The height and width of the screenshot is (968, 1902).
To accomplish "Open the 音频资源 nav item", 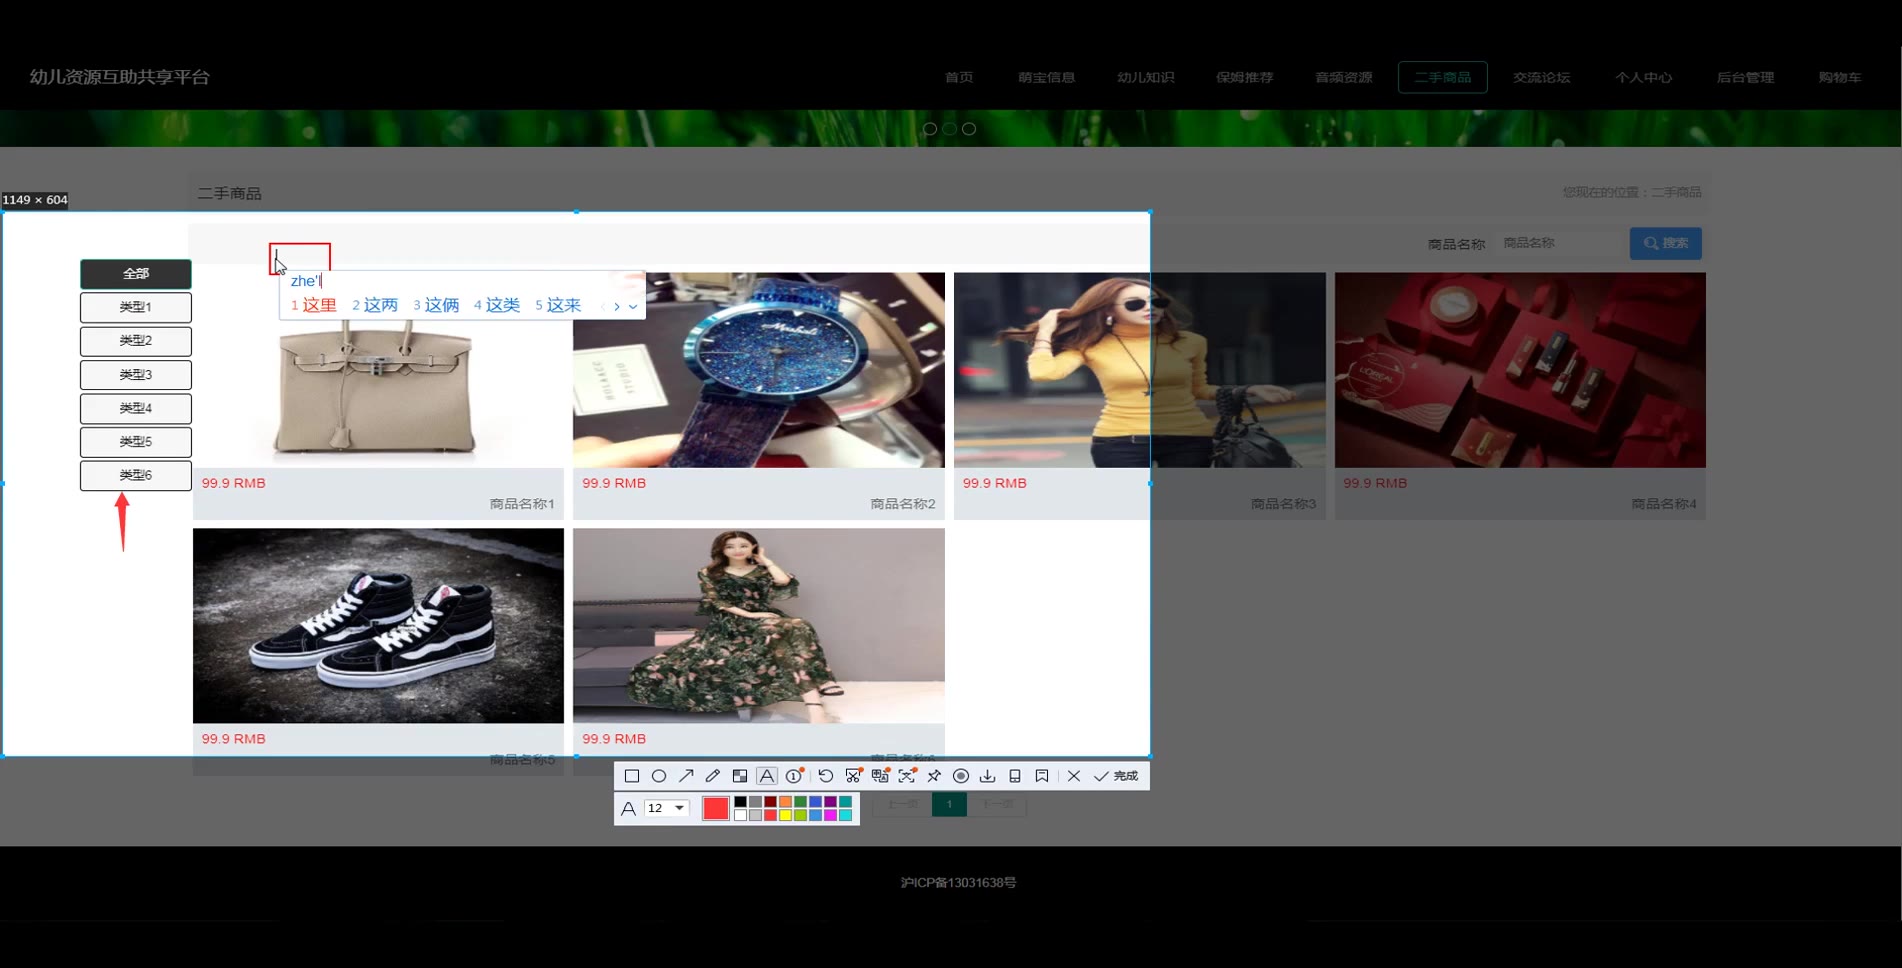I will point(1343,77).
